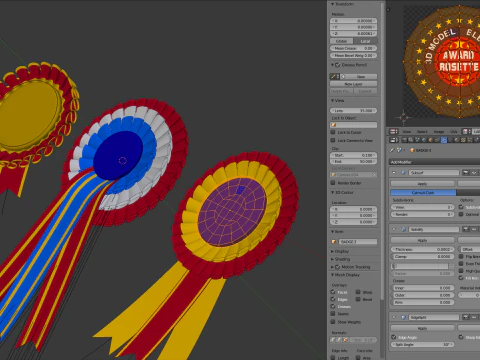480x360 pixels.
Task: Toggle Subsurf modifier viewport visibility icon
Action: point(474,173)
